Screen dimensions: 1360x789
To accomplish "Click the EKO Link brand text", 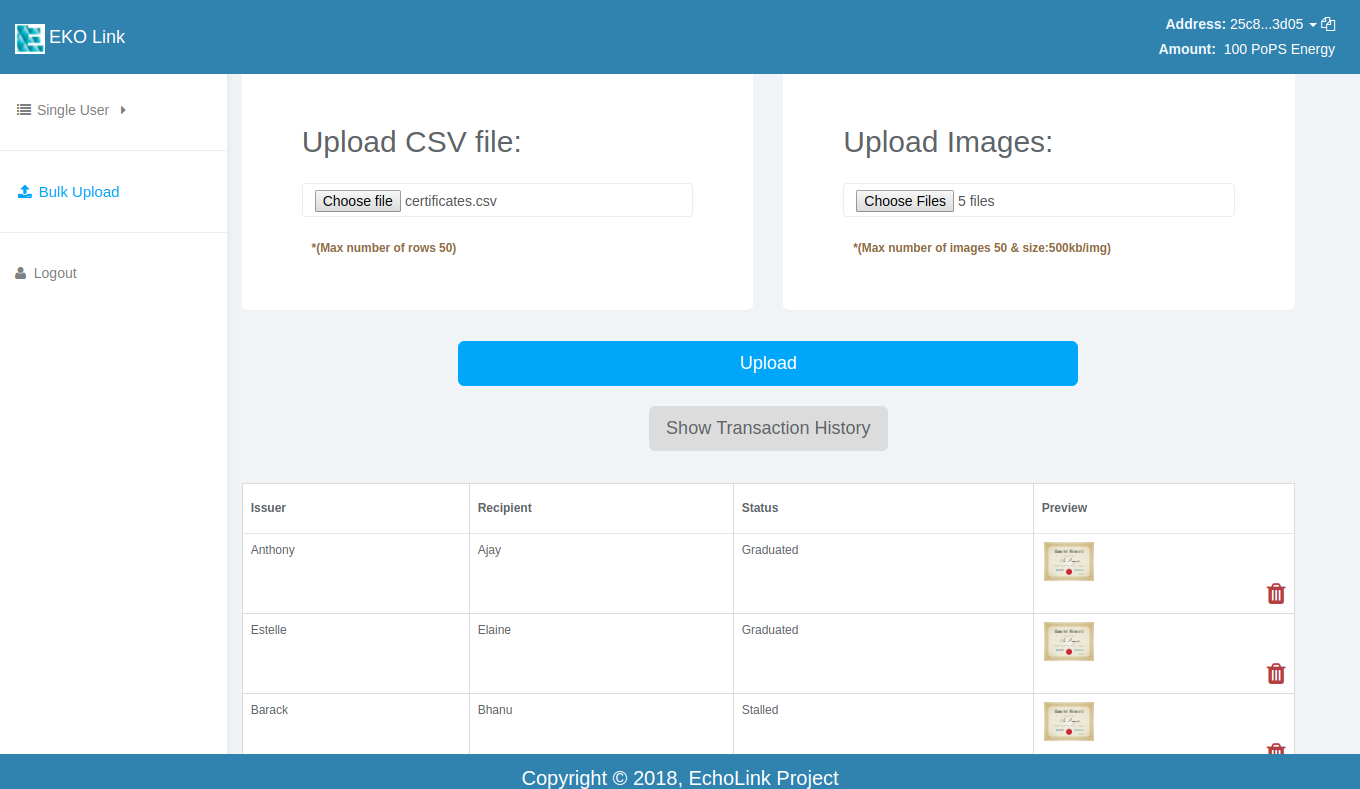I will click(x=87, y=37).
